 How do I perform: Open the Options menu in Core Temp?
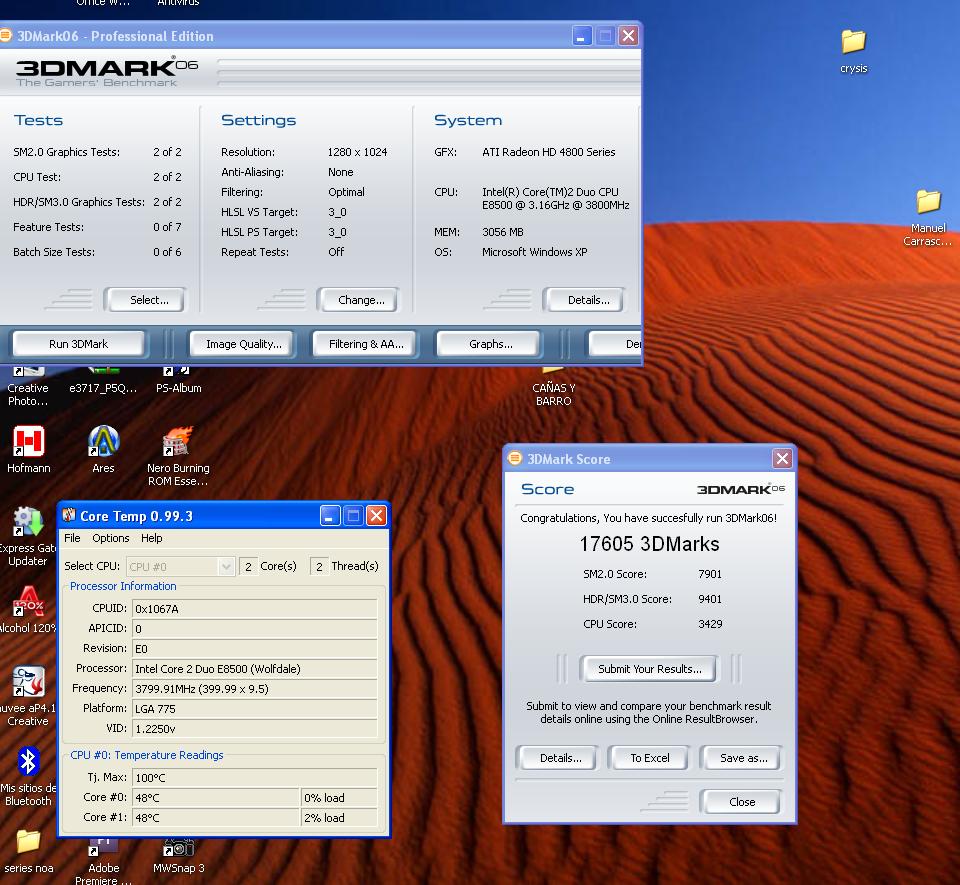coord(111,538)
